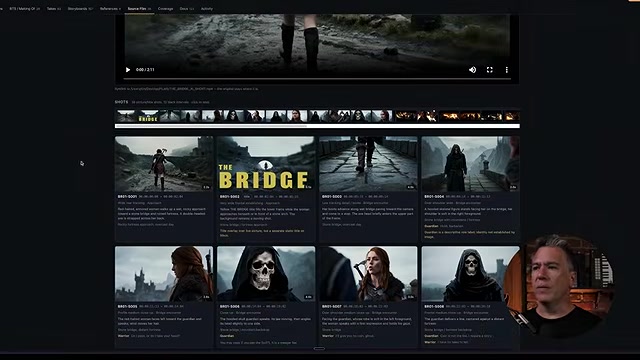Open the video player's three-dot menu

click(x=507, y=70)
